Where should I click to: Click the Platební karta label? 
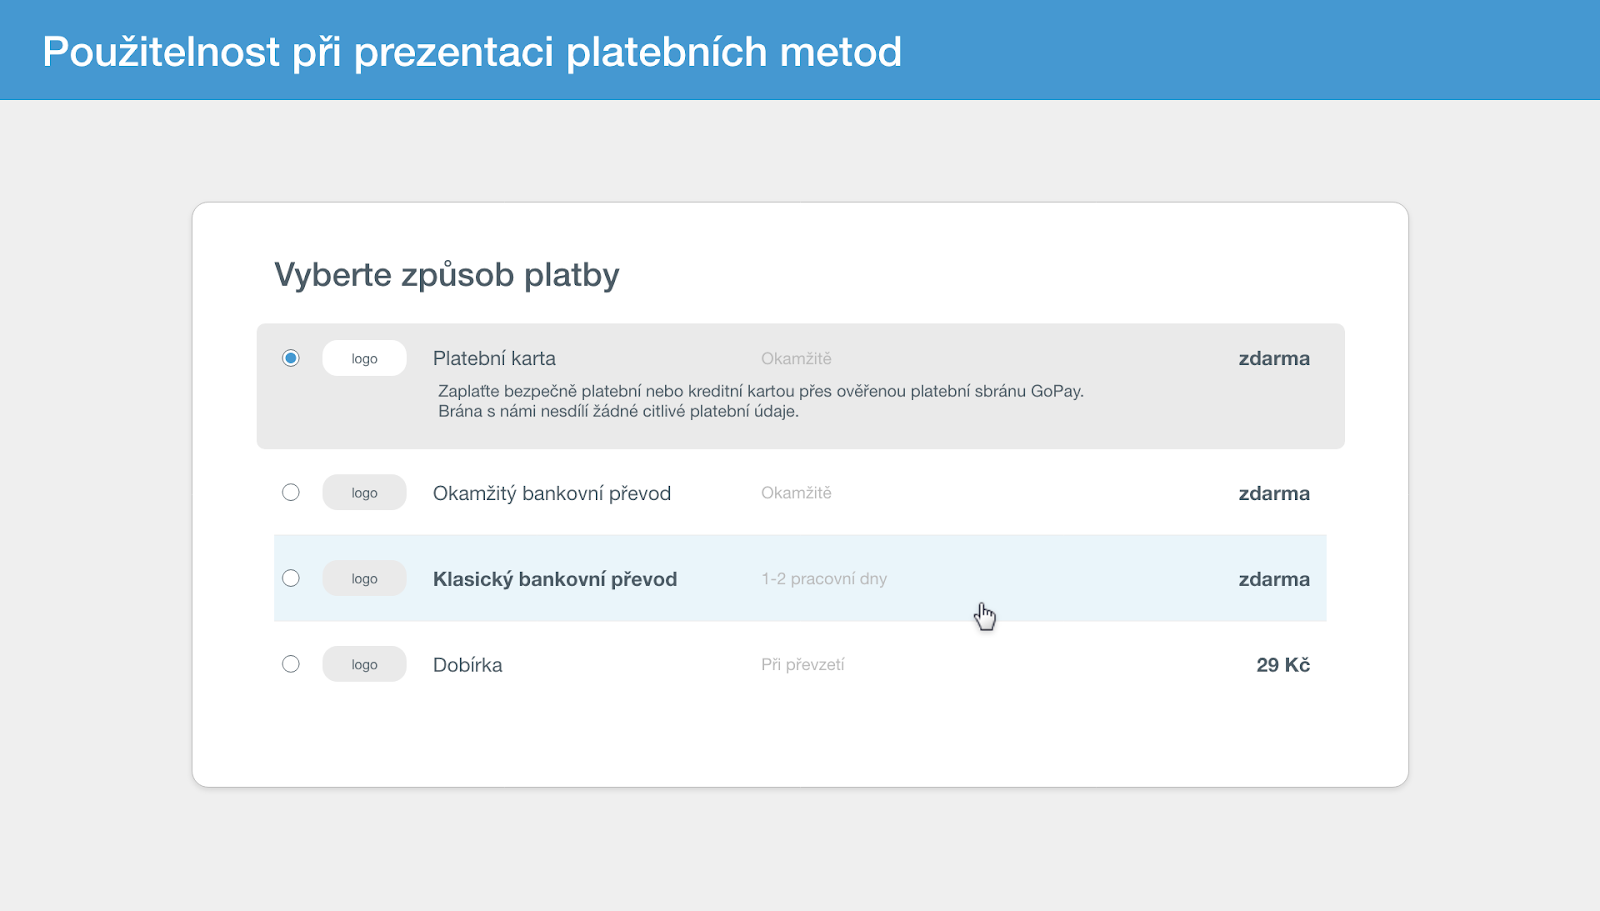point(494,358)
